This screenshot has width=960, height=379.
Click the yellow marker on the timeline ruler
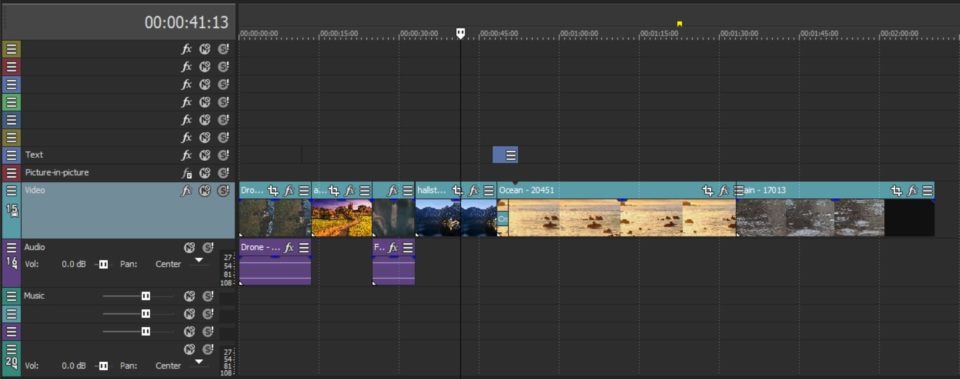click(x=679, y=24)
